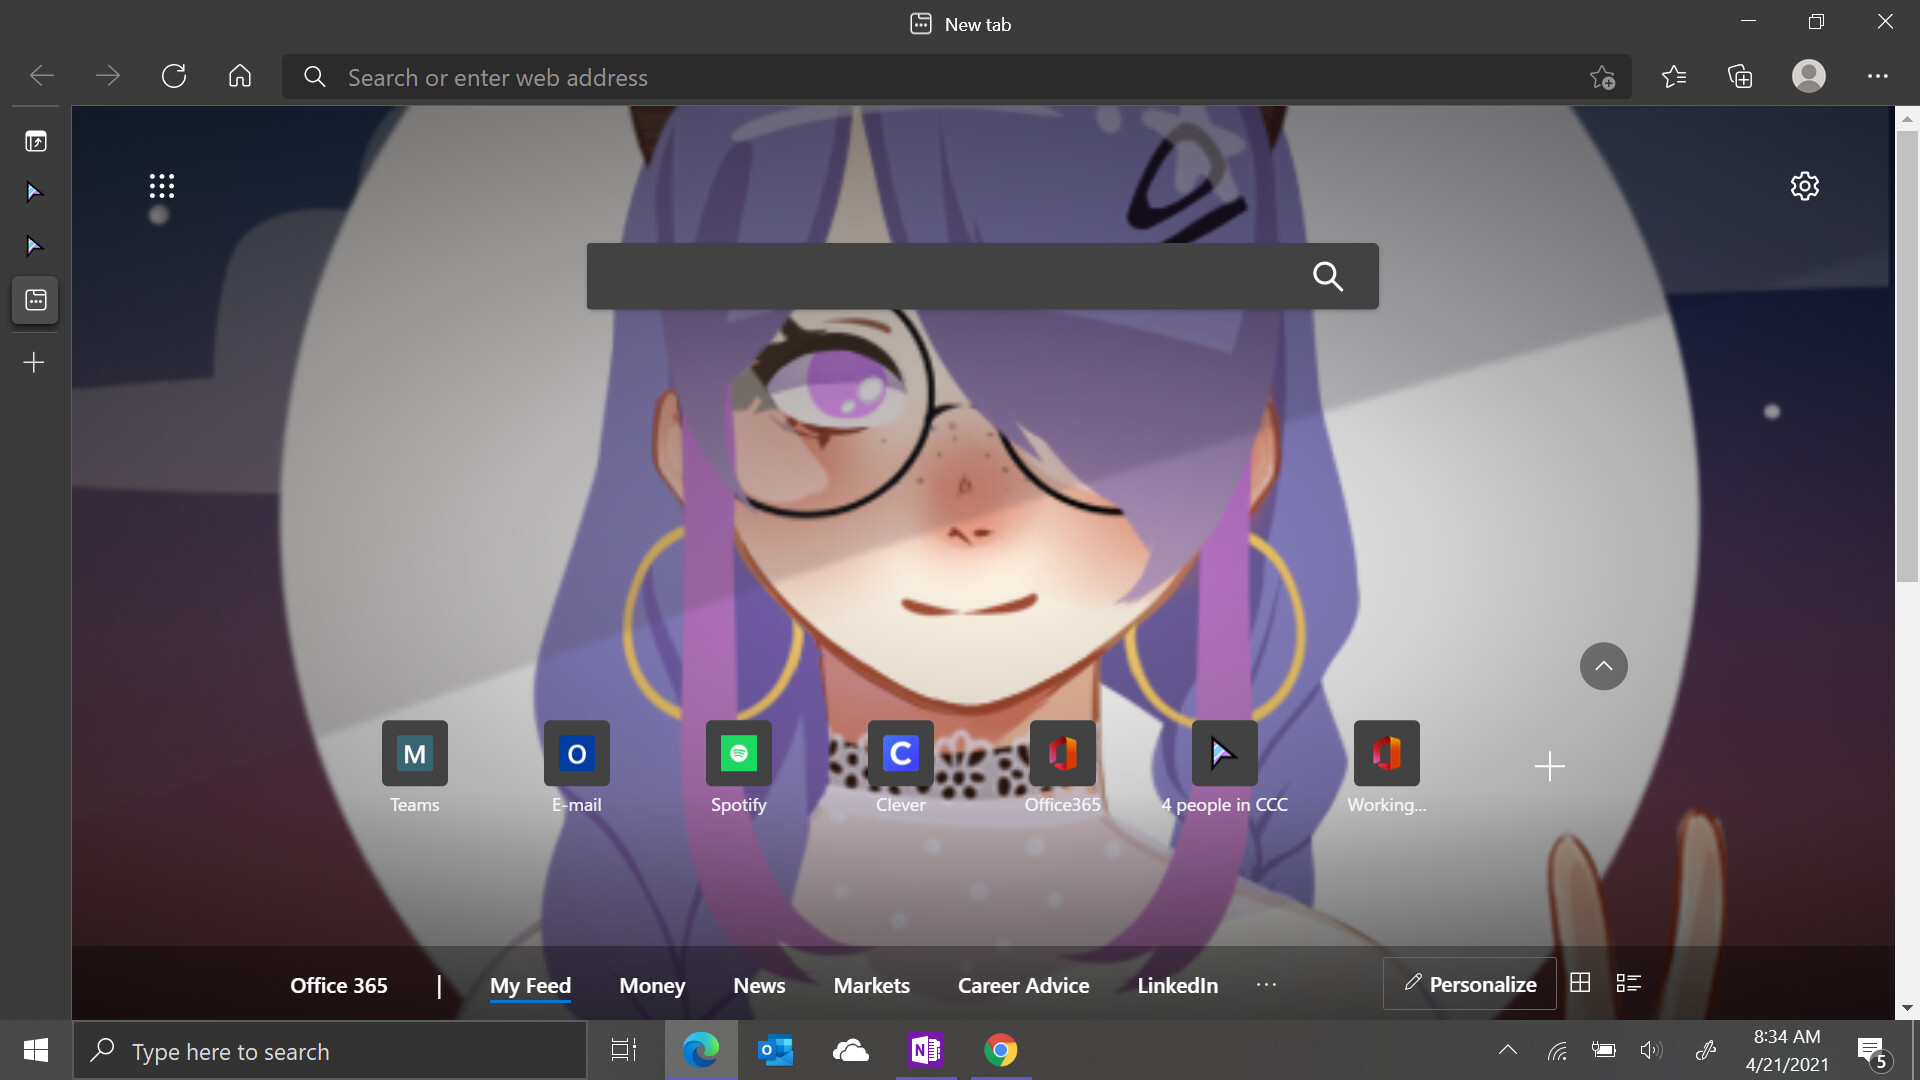The height and width of the screenshot is (1080, 1920).
Task: Open the Office 365 link
Action: click(x=338, y=986)
